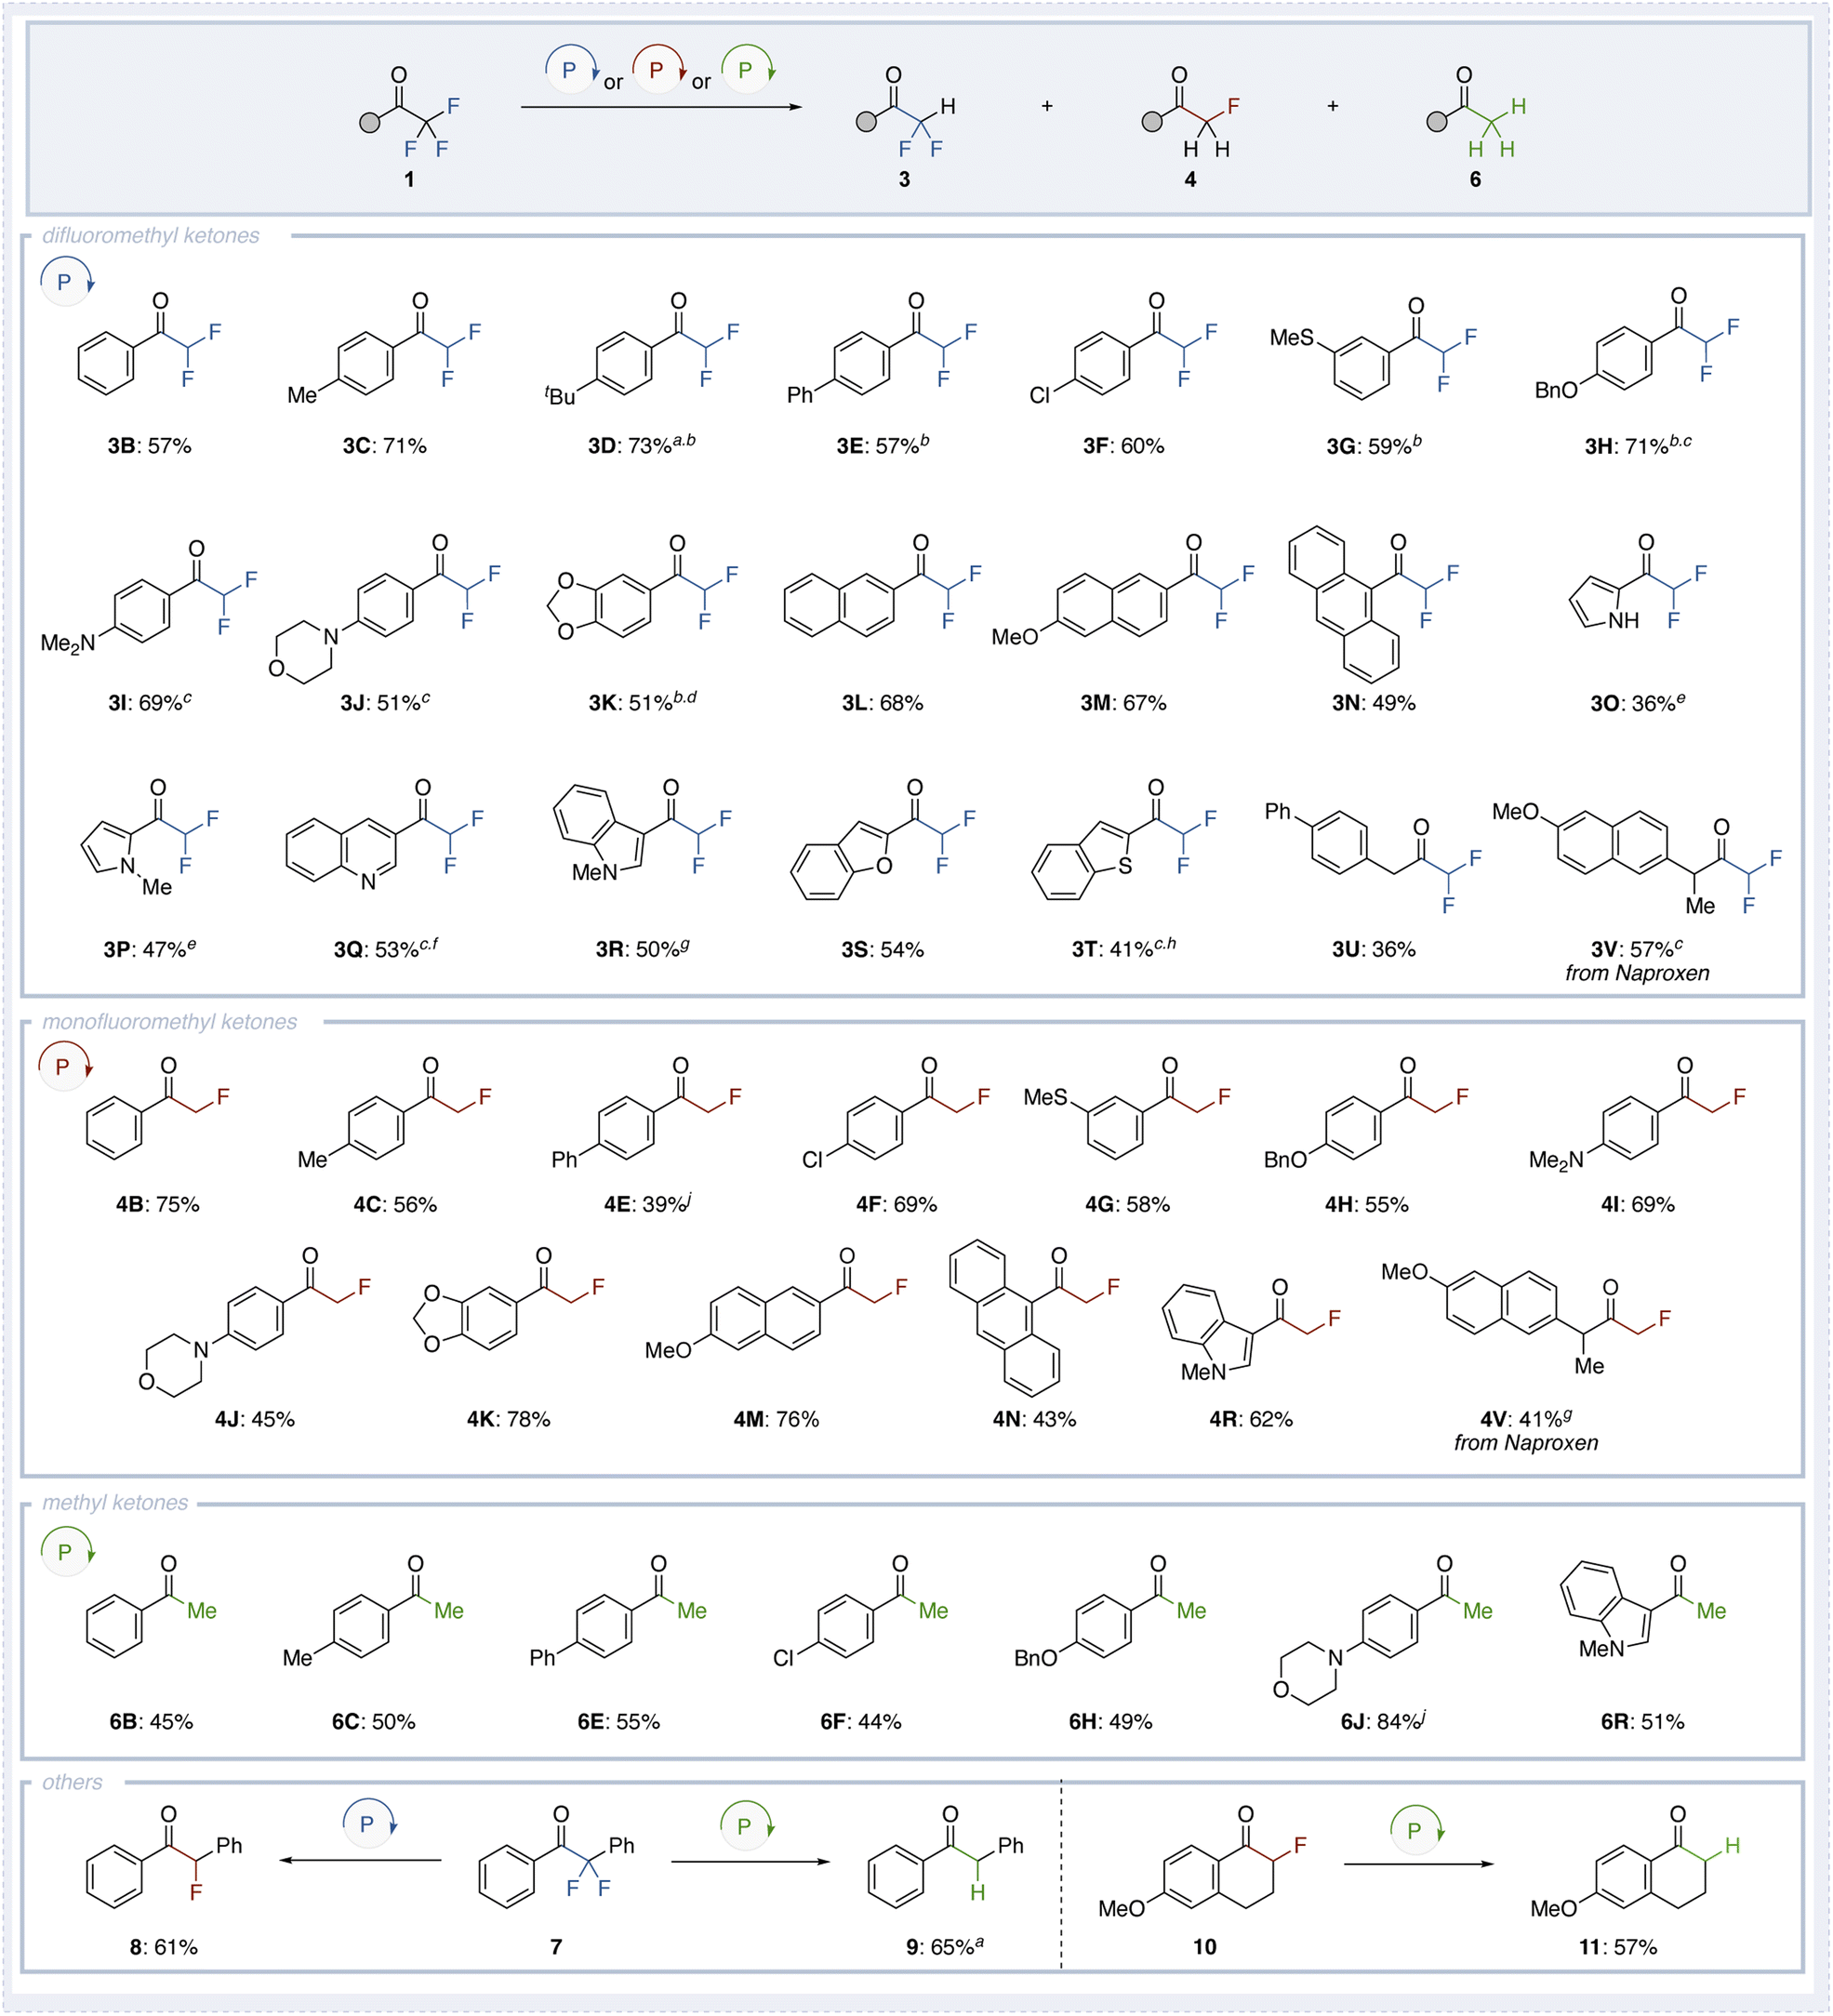
Task: Click compound number 6 label in header
Action: (x=1475, y=179)
